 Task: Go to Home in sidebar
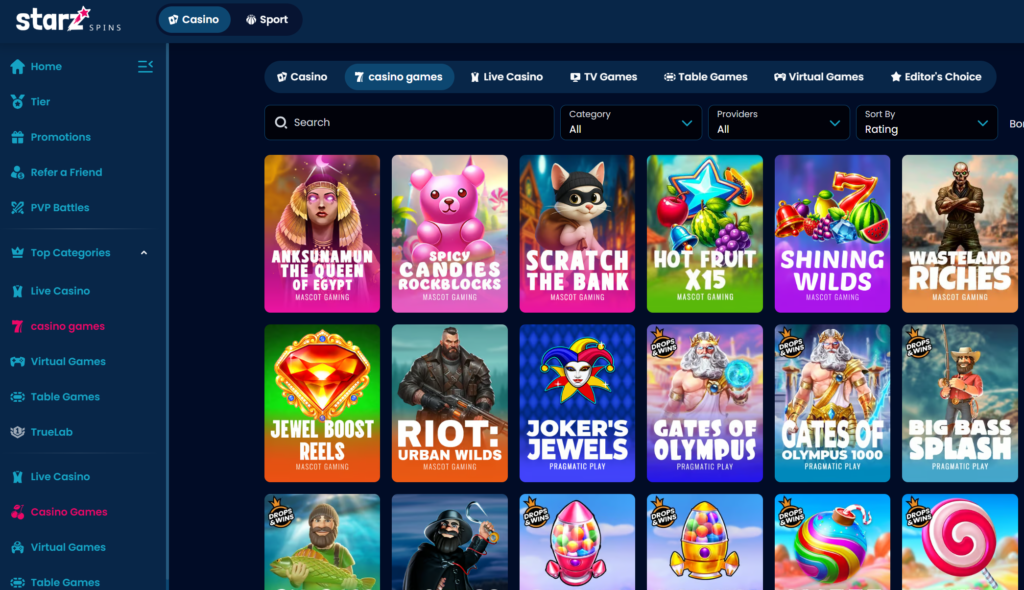tap(46, 67)
